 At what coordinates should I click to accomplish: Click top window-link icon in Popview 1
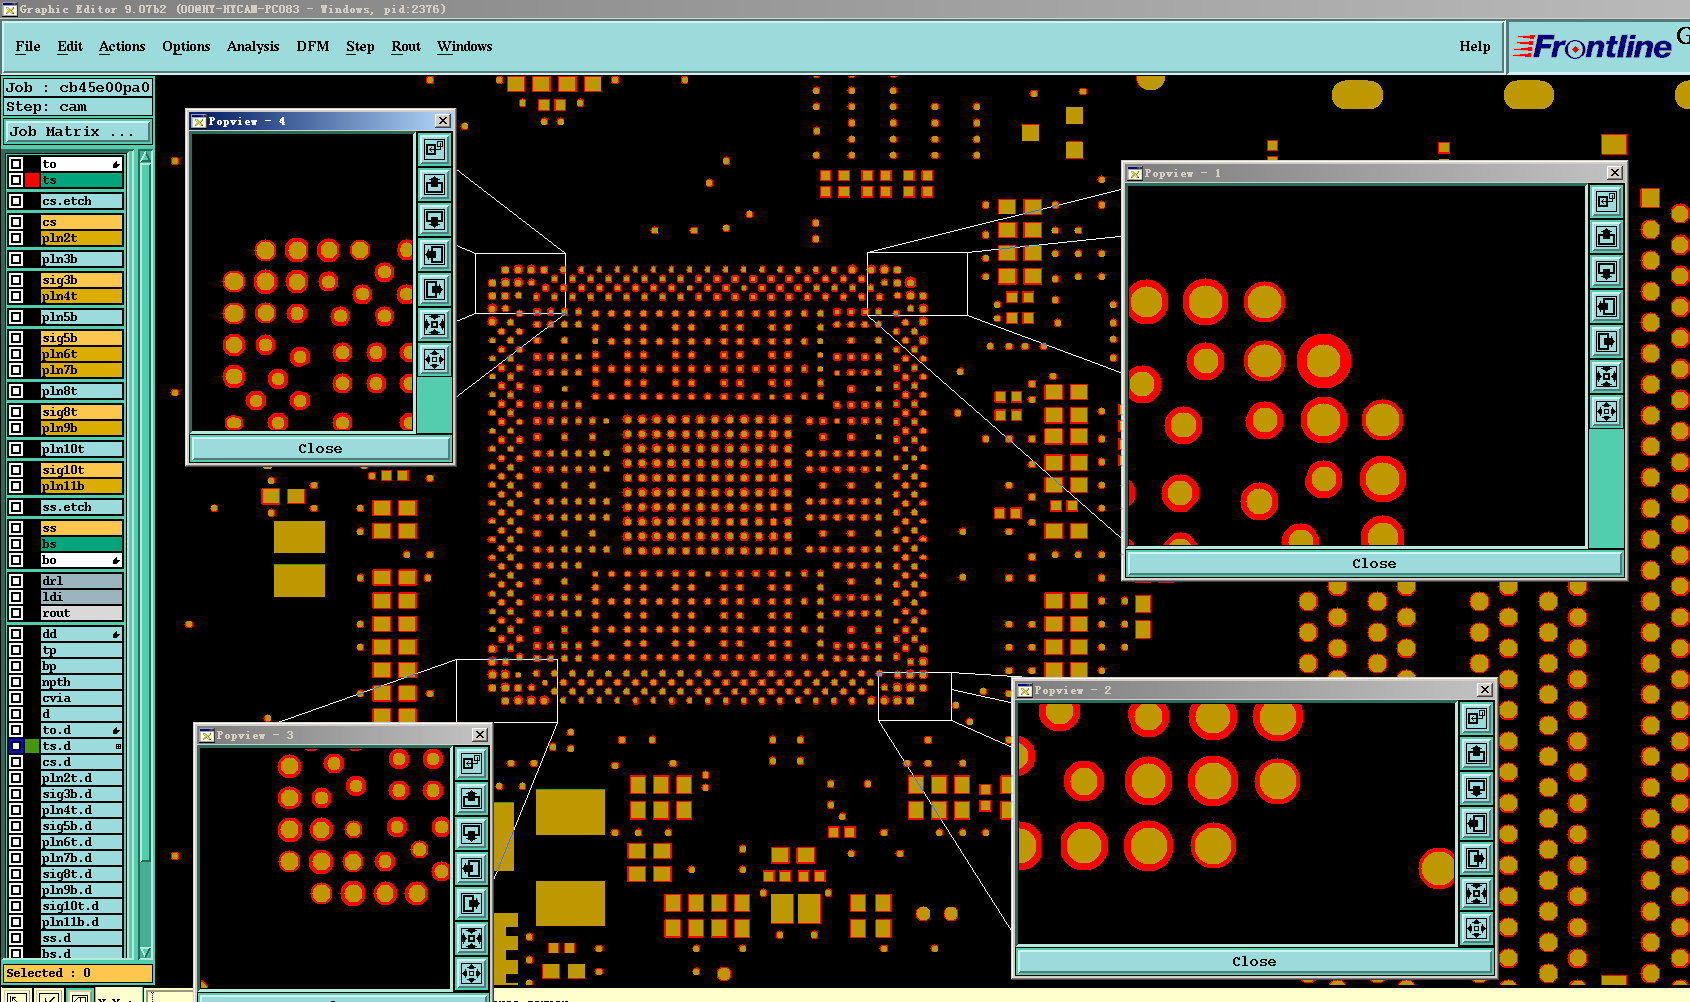pos(1606,201)
